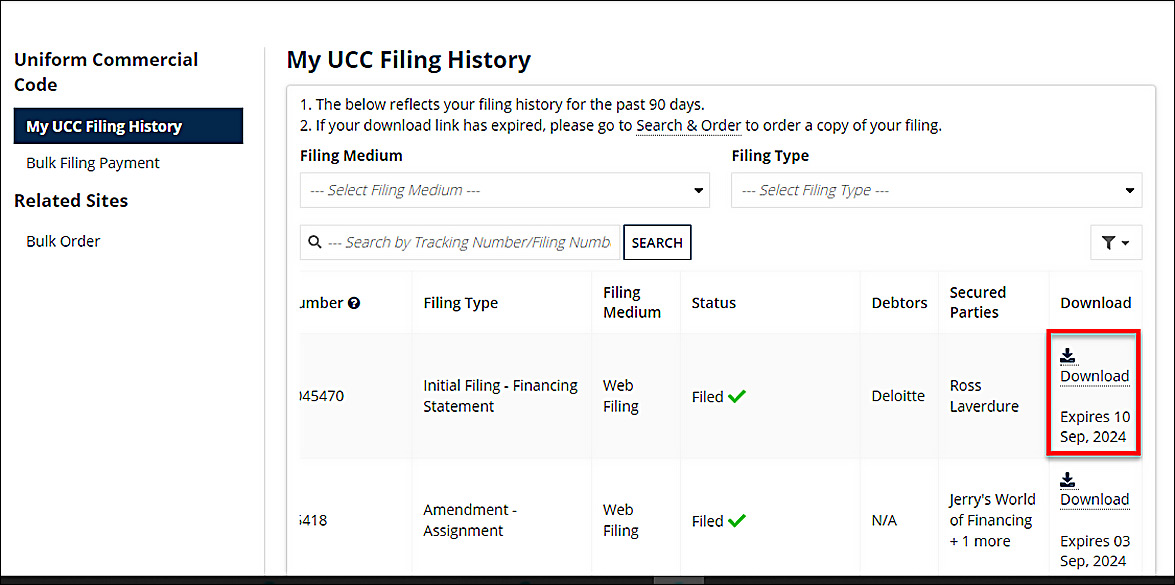Viewport: 1175px width, 585px height.
Task: Click the help icon beside the number column
Action: [354, 303]
